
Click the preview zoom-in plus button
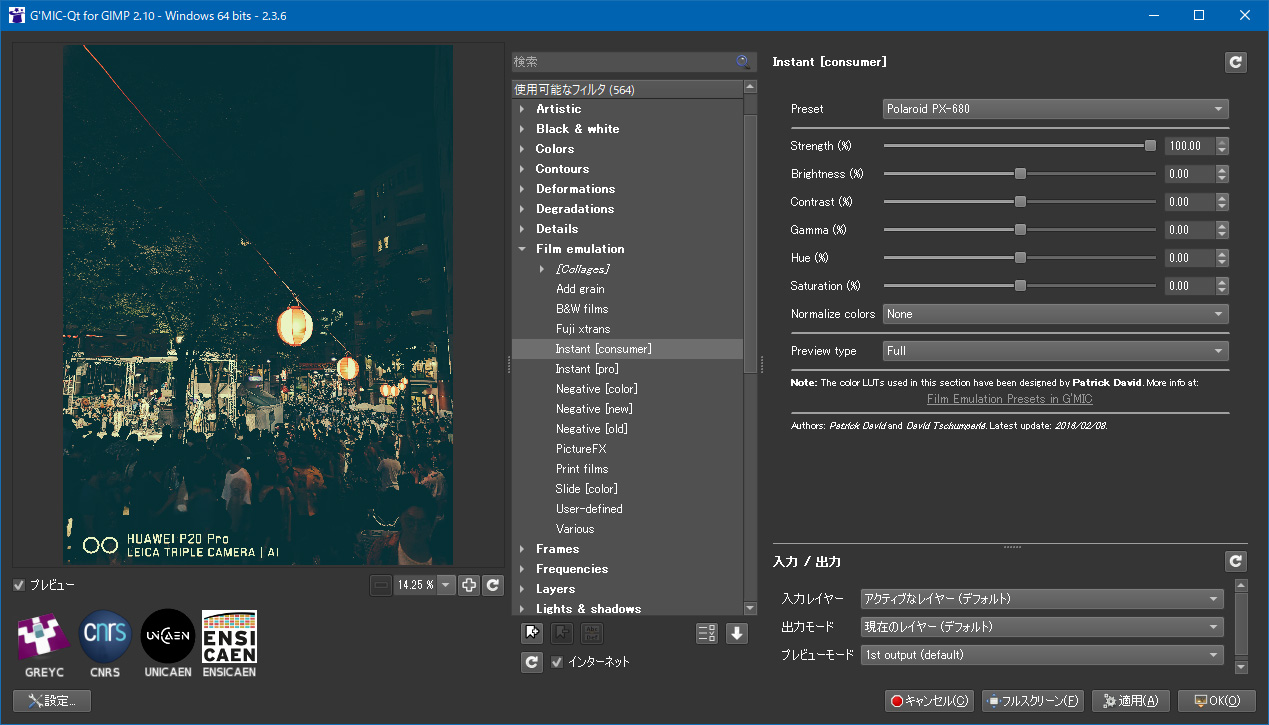(469, 586)
